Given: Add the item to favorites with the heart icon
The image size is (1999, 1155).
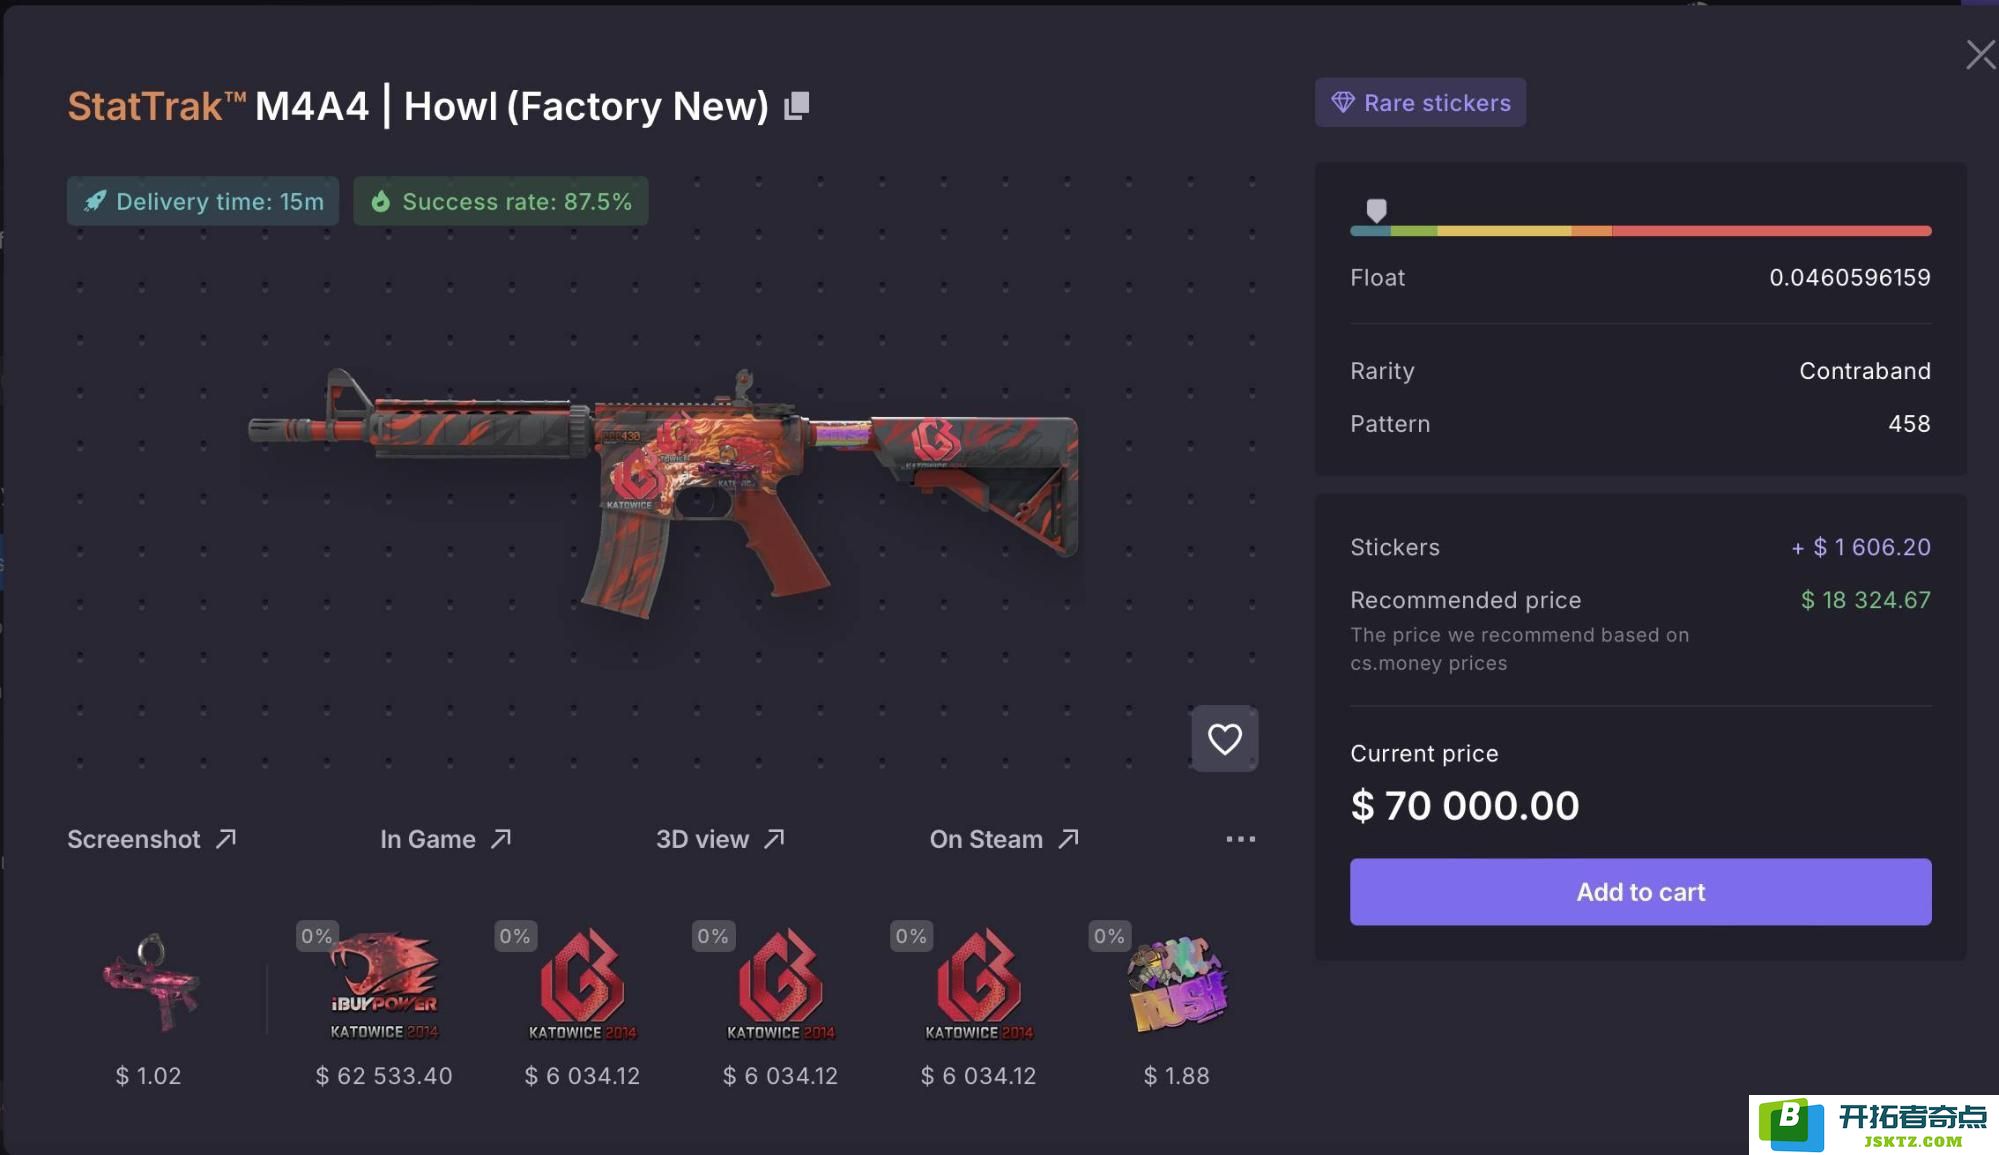Looking at the screenshot, I should click(x=1224, y=739).
